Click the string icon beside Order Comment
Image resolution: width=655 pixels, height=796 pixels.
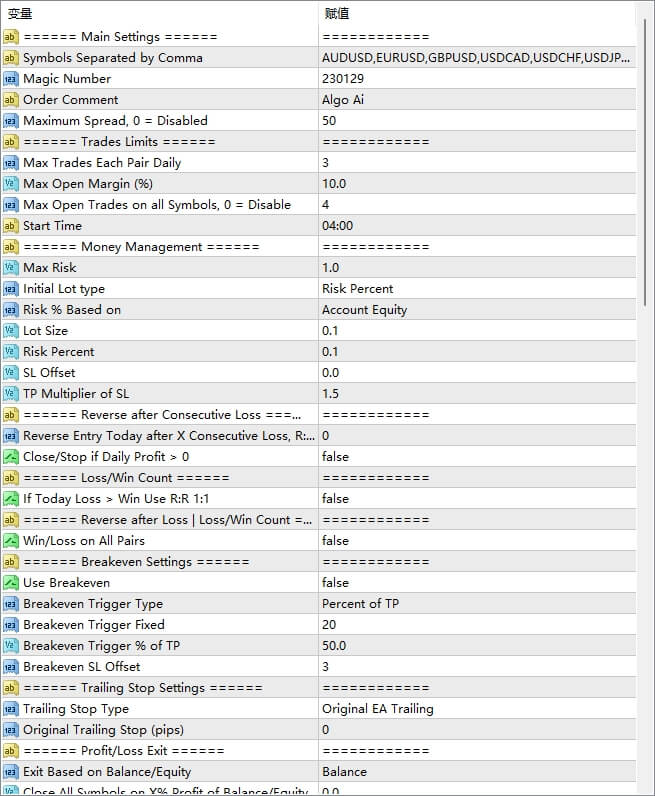click(10, 100)
